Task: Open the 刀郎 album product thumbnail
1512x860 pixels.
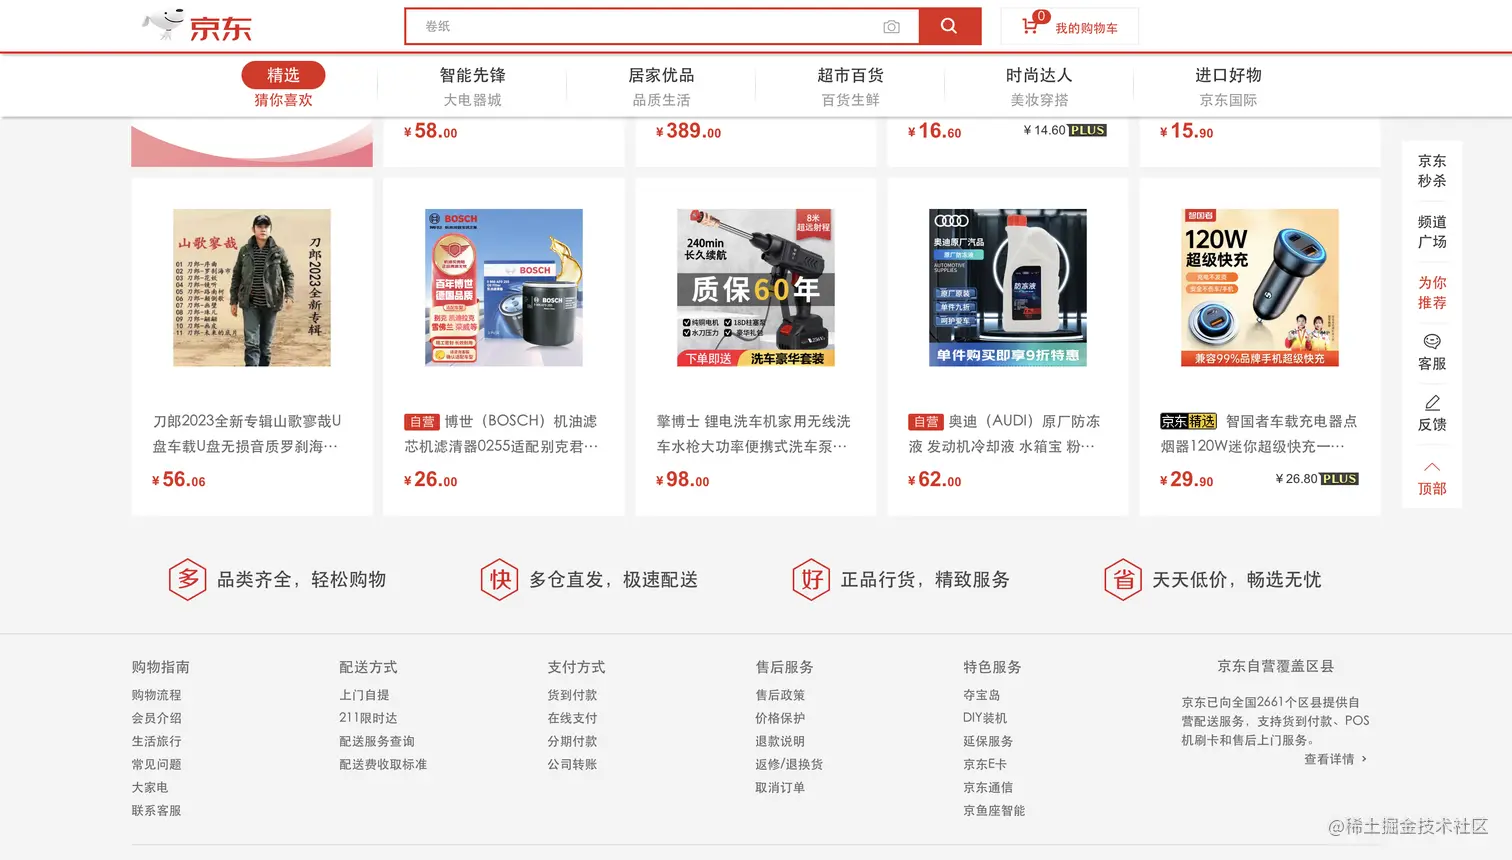Action: pos(252,287)
